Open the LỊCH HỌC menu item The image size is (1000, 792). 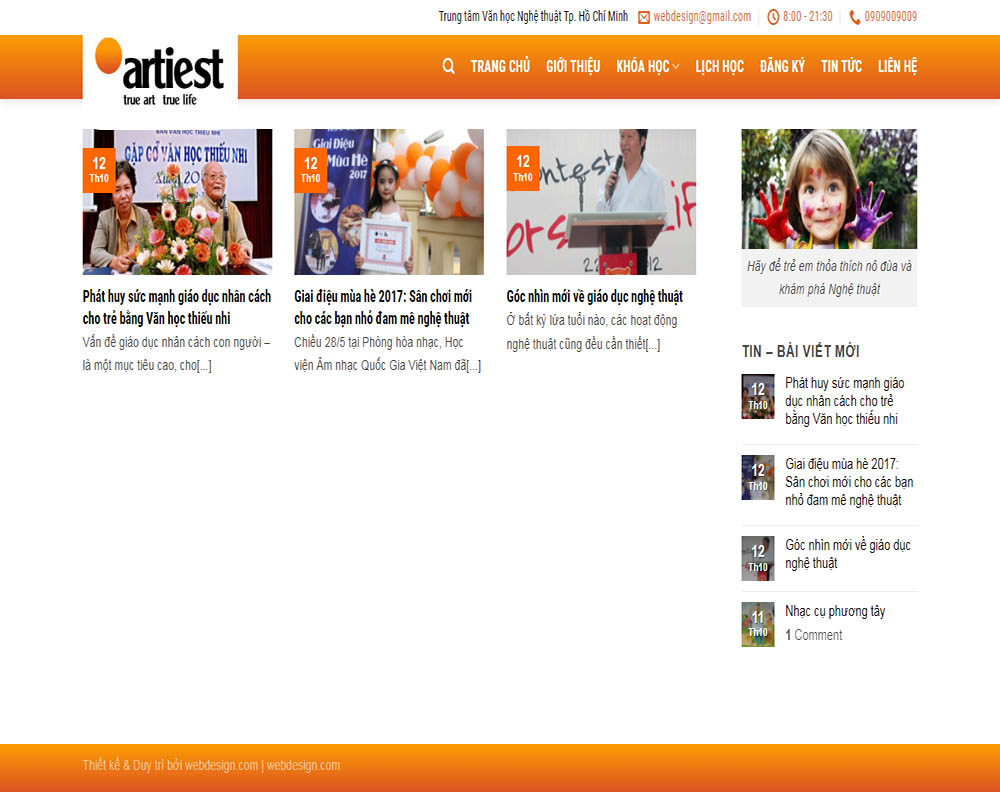[719, 66]
